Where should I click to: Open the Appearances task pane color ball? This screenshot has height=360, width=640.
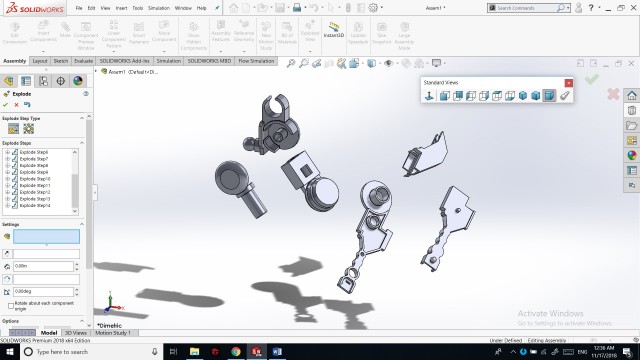pos(632,156)
